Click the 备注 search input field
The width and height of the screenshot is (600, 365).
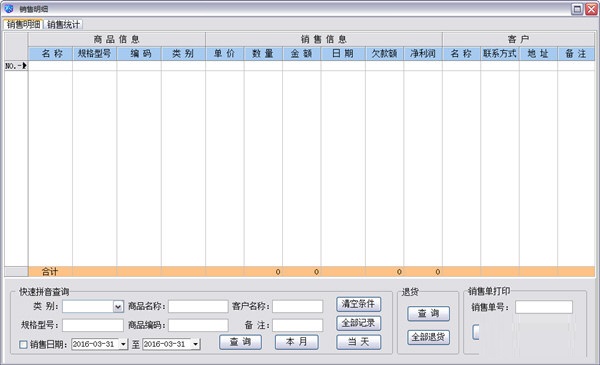click(x=298, y=325)
